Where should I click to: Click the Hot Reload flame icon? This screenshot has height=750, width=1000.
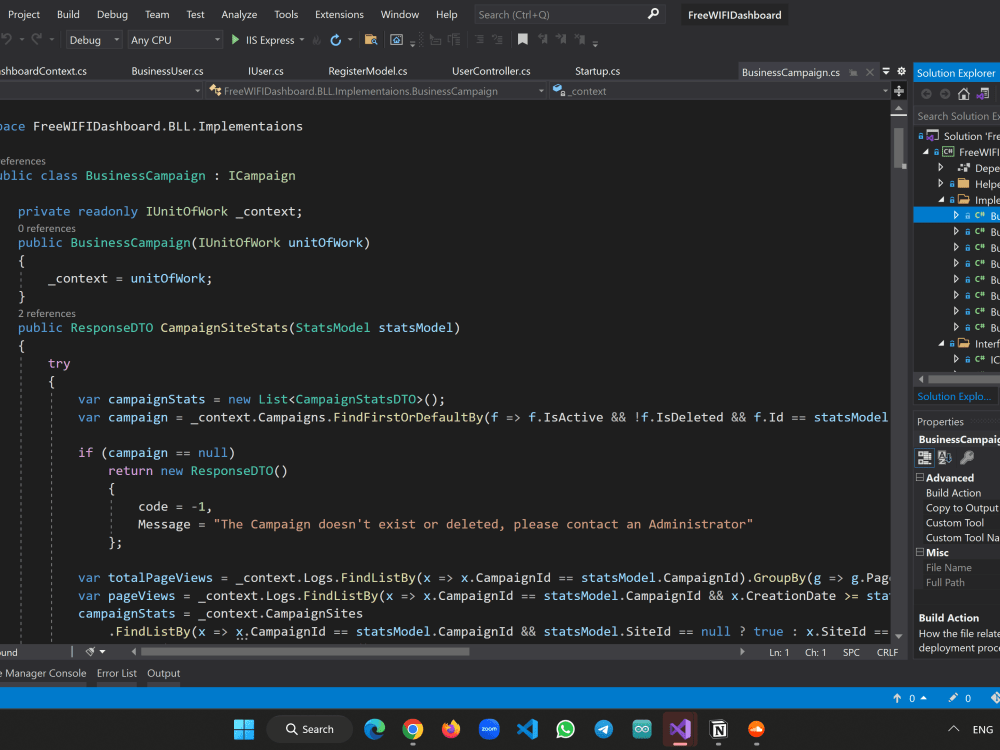[316, 40]
